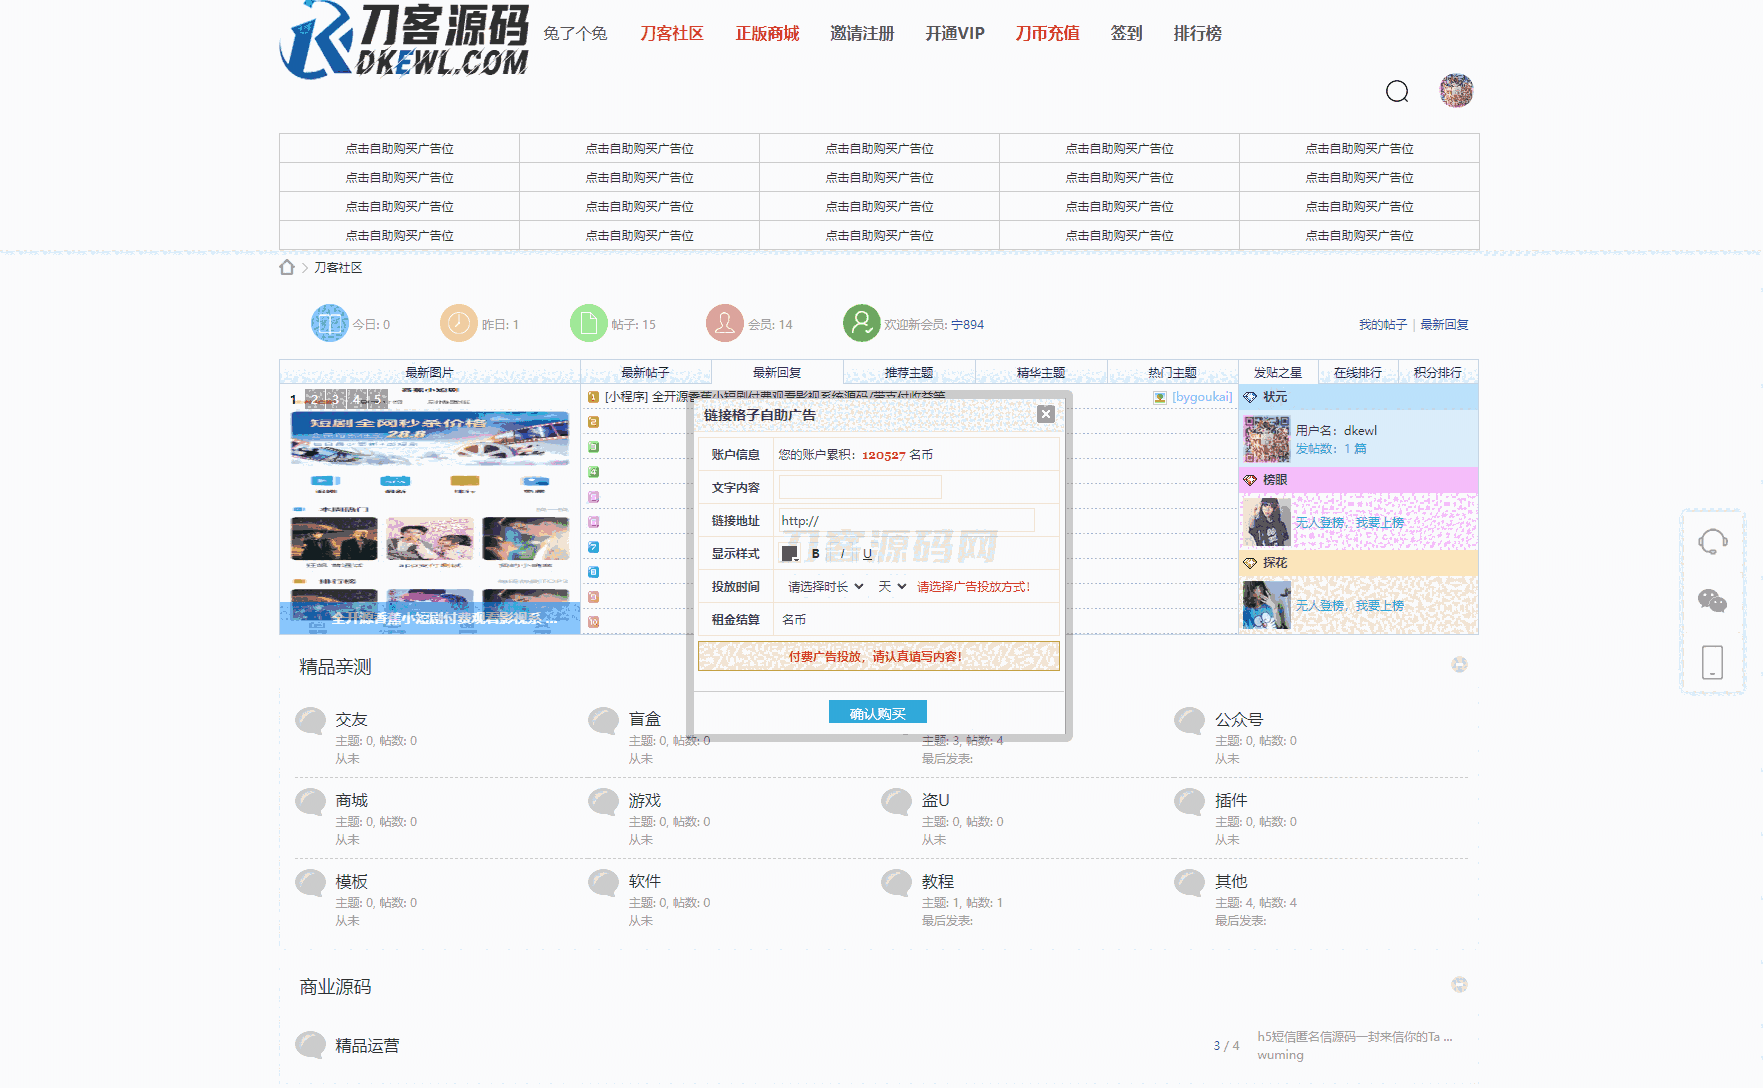Open 免了个兔 in top navigation
The height and width of the screenshot is (1088, 1763).
tap(575, 33)
